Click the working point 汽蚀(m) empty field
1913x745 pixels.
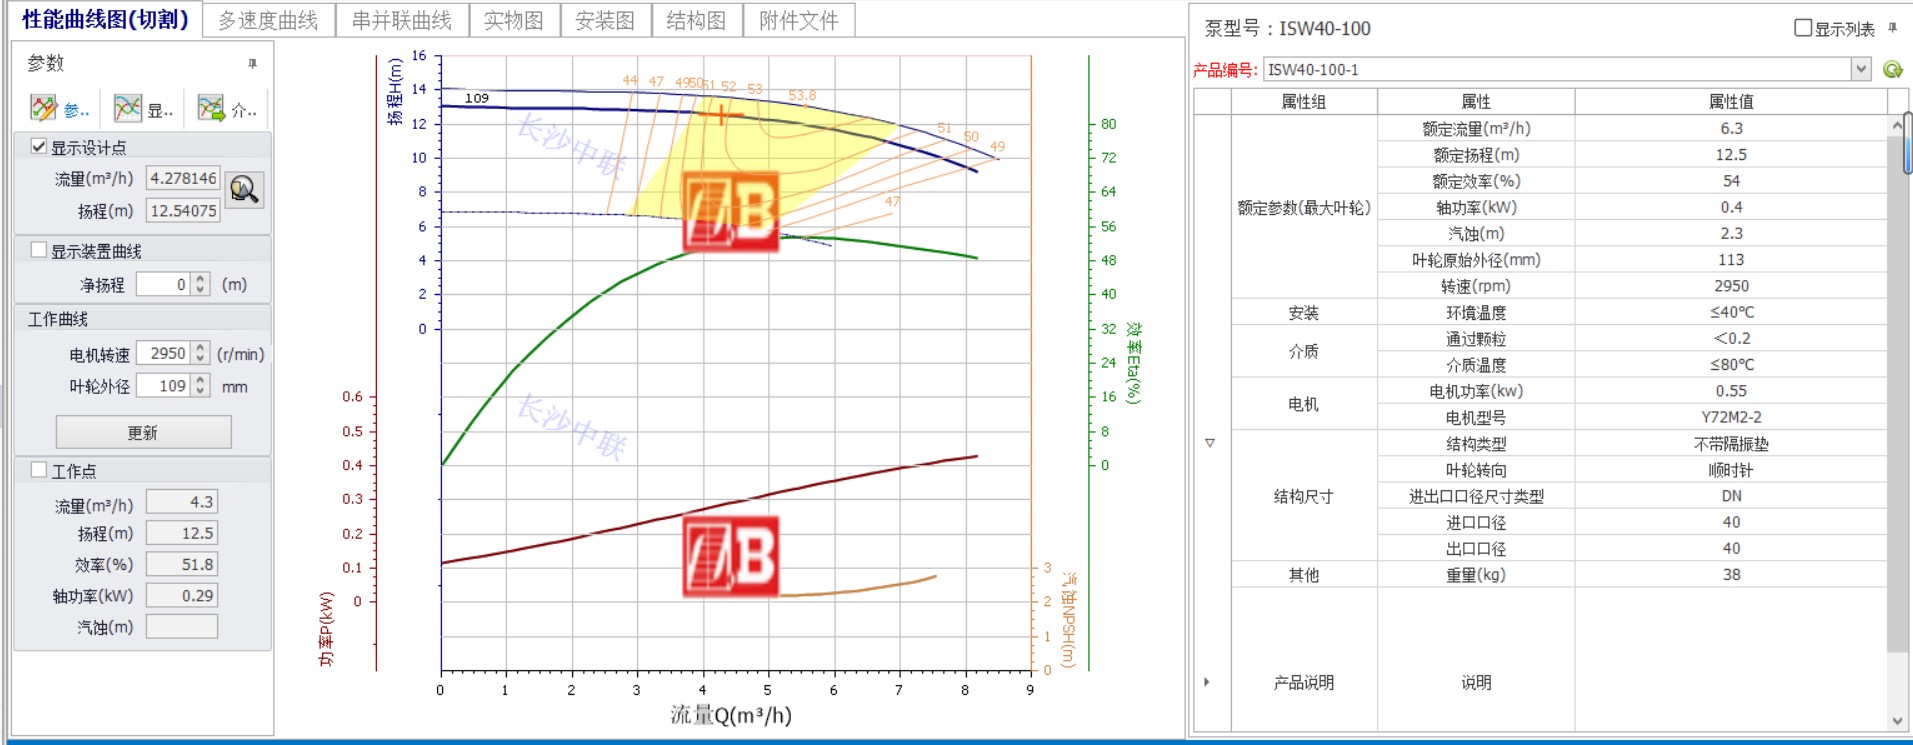pyautogui.click(x=182, y=626)
